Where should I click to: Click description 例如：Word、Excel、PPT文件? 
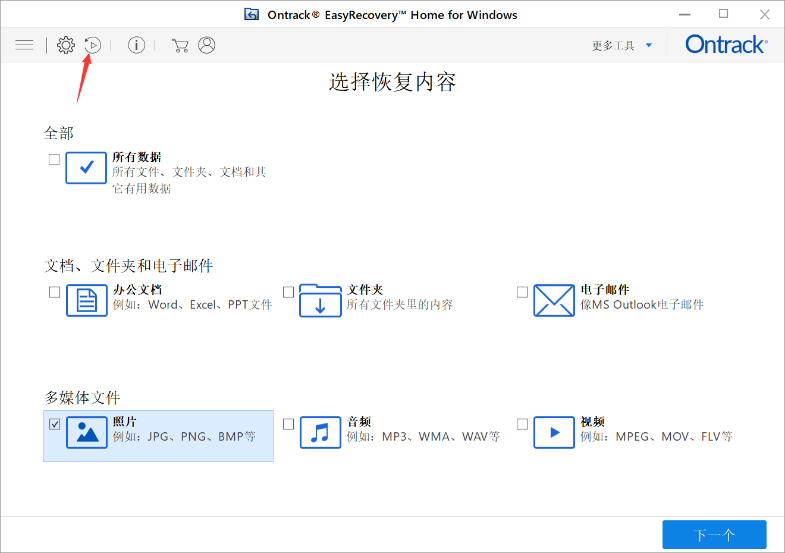pos(192,305)
